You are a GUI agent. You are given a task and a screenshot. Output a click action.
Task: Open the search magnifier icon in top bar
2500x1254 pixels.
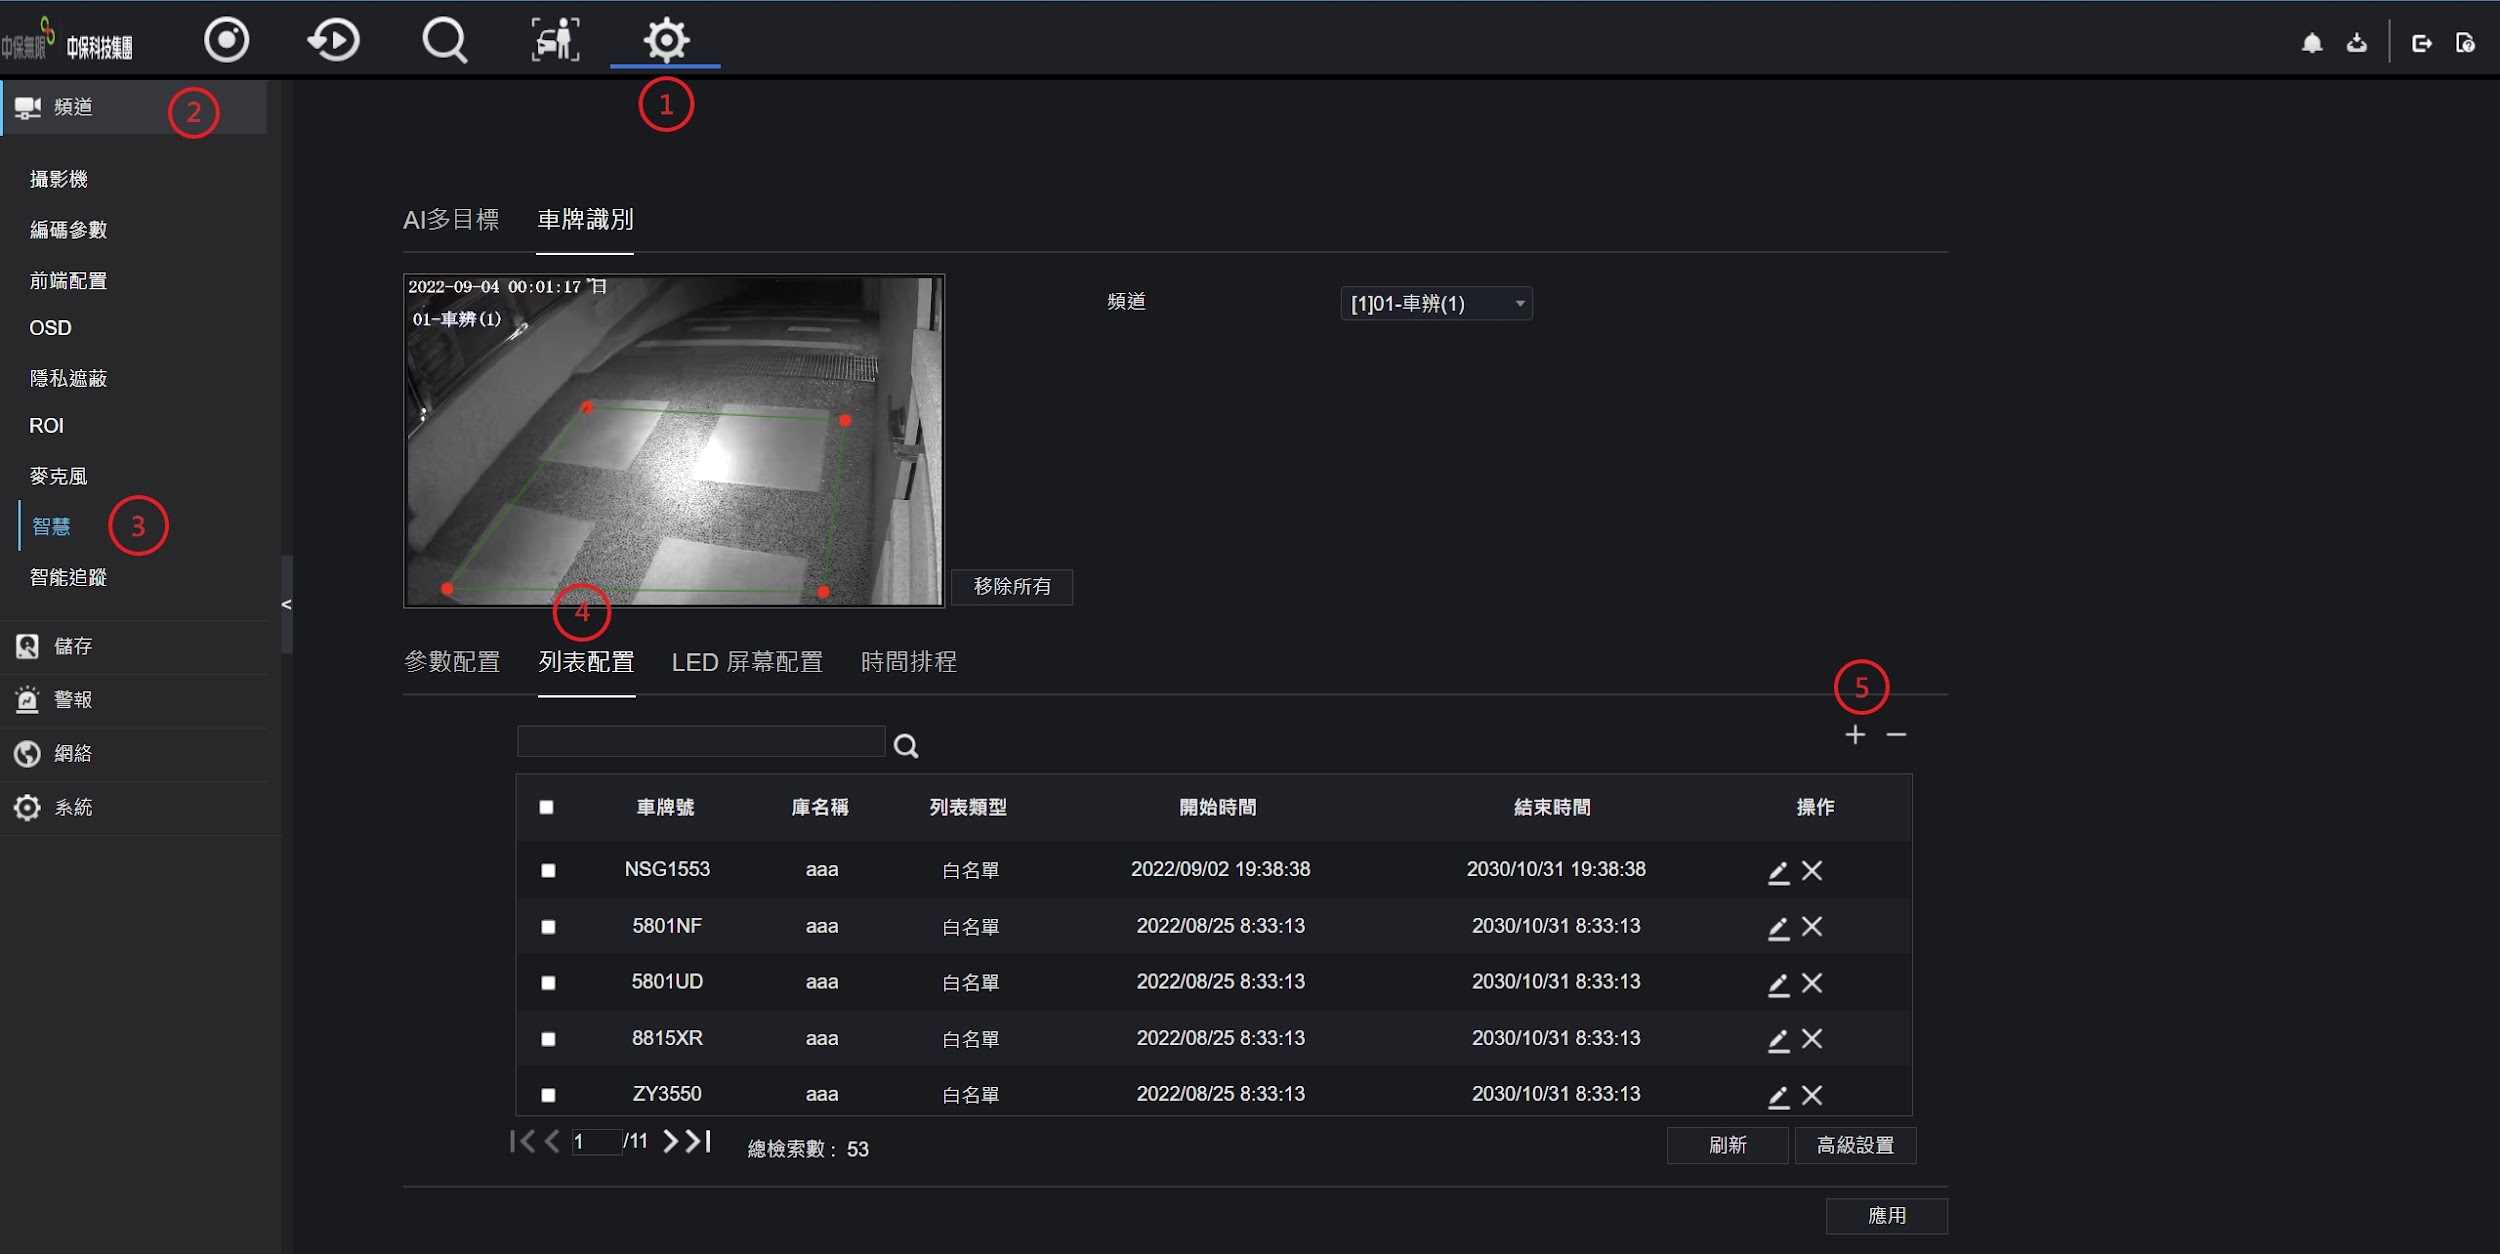pyautogui.click(x=444, y=41)
